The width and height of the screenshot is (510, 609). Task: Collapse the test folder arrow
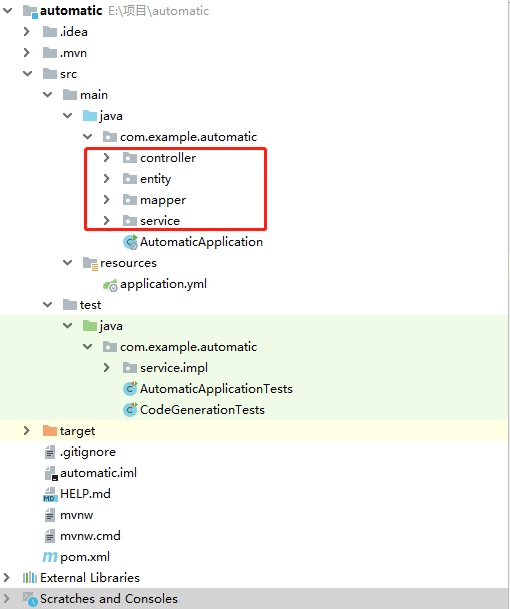[48, 304]
